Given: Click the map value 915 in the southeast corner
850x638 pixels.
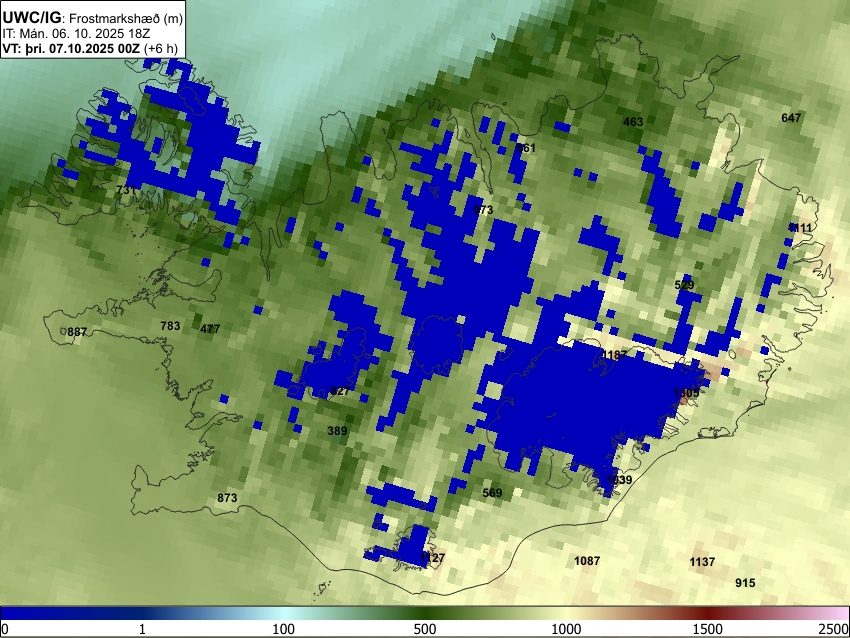Looking at the screenshot, I should pos(745,583).
